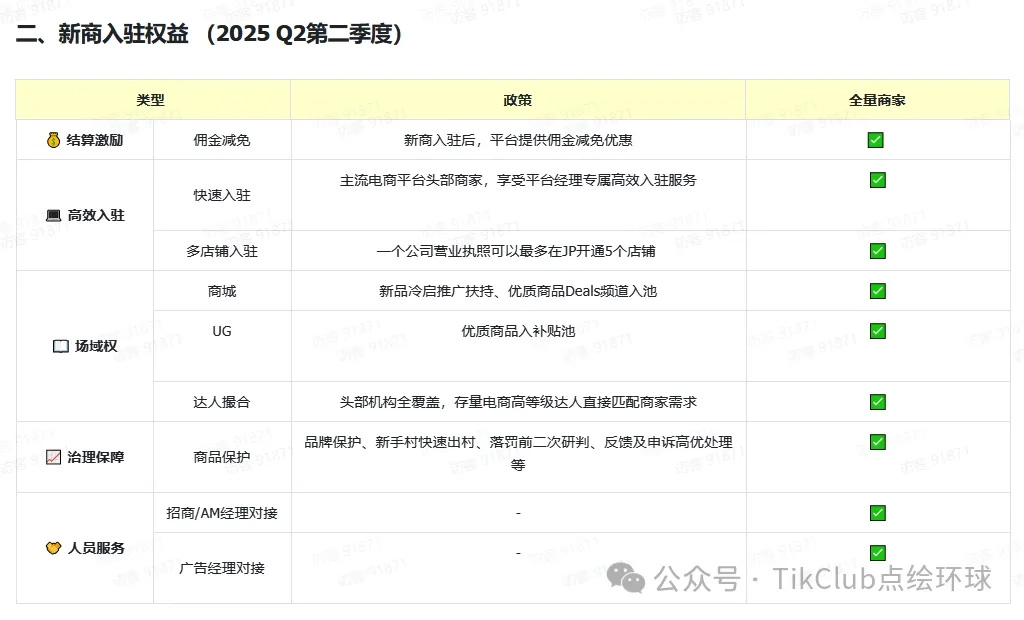This screenshot has width=1024, height=620.
Task: Click the square icon beside 场域权
Action: 60,346
